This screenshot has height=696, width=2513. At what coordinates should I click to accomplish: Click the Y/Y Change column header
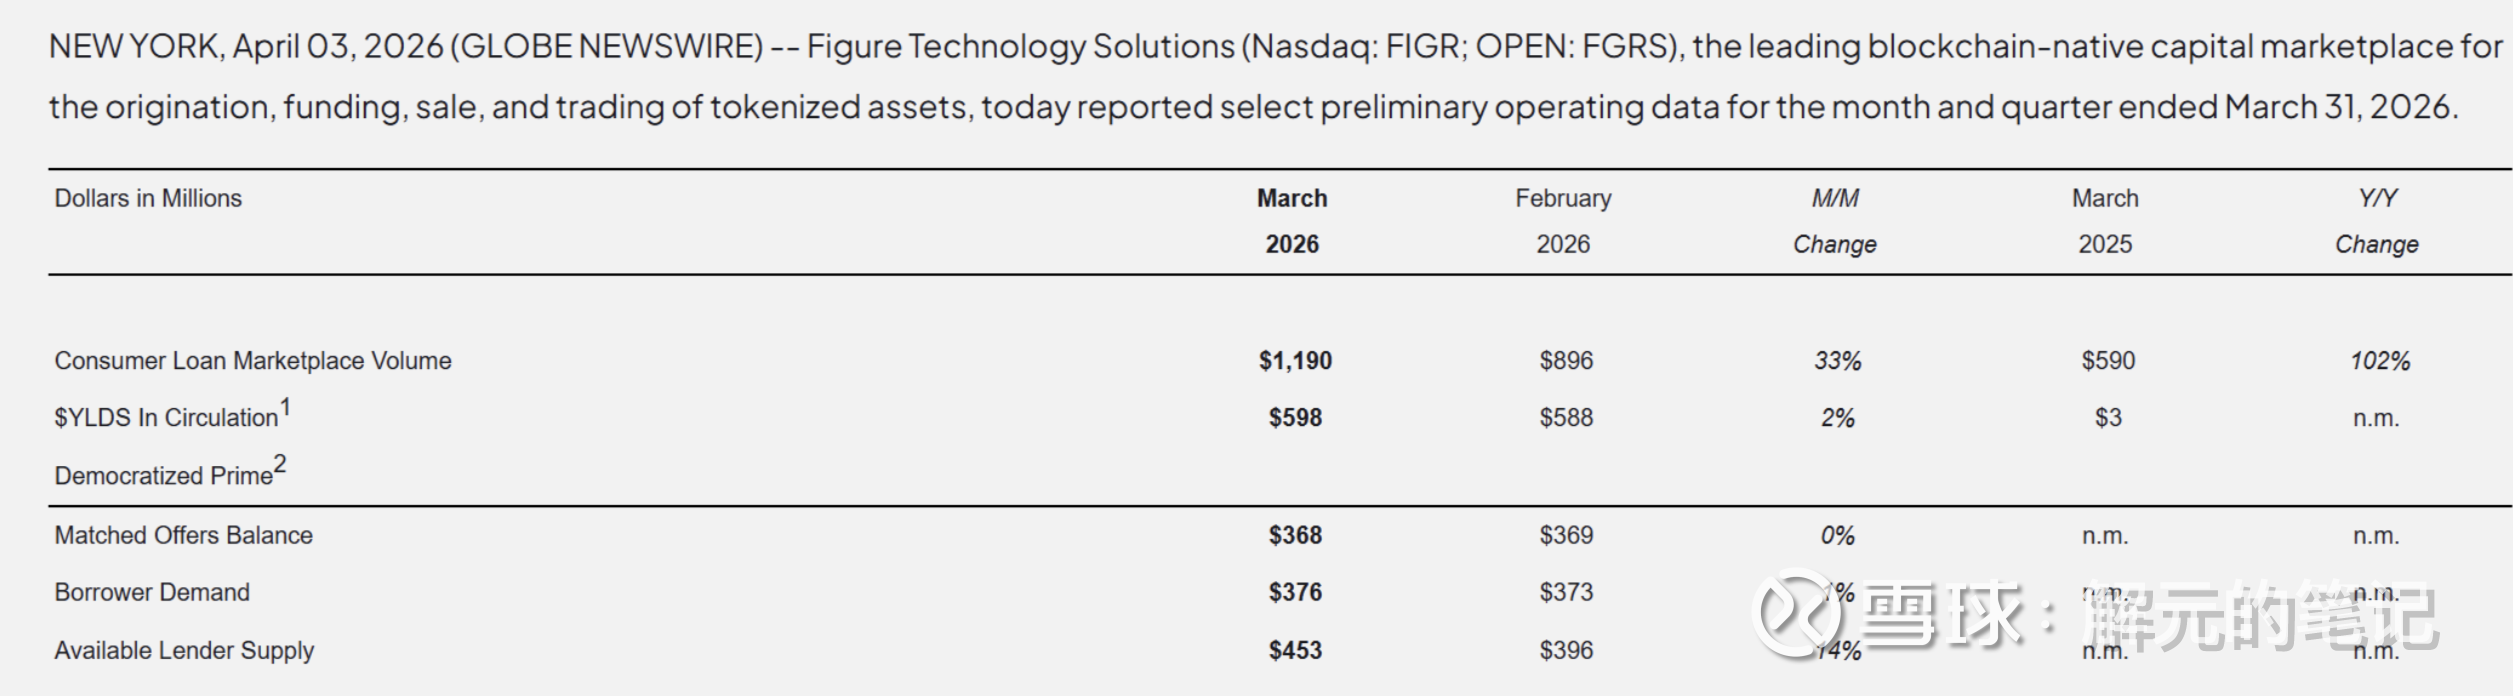[x=2377, y=221]
